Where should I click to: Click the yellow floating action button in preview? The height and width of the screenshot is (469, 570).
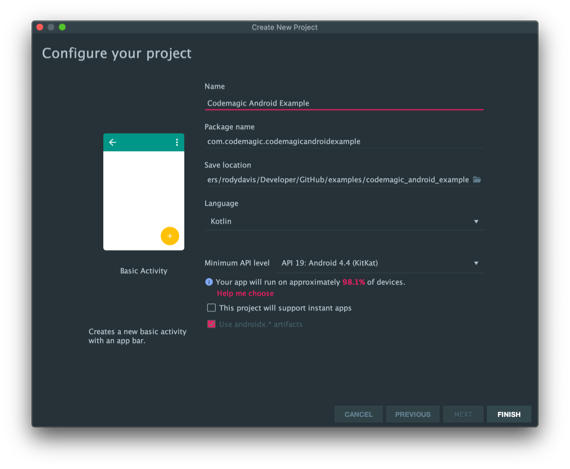[170, 236]
